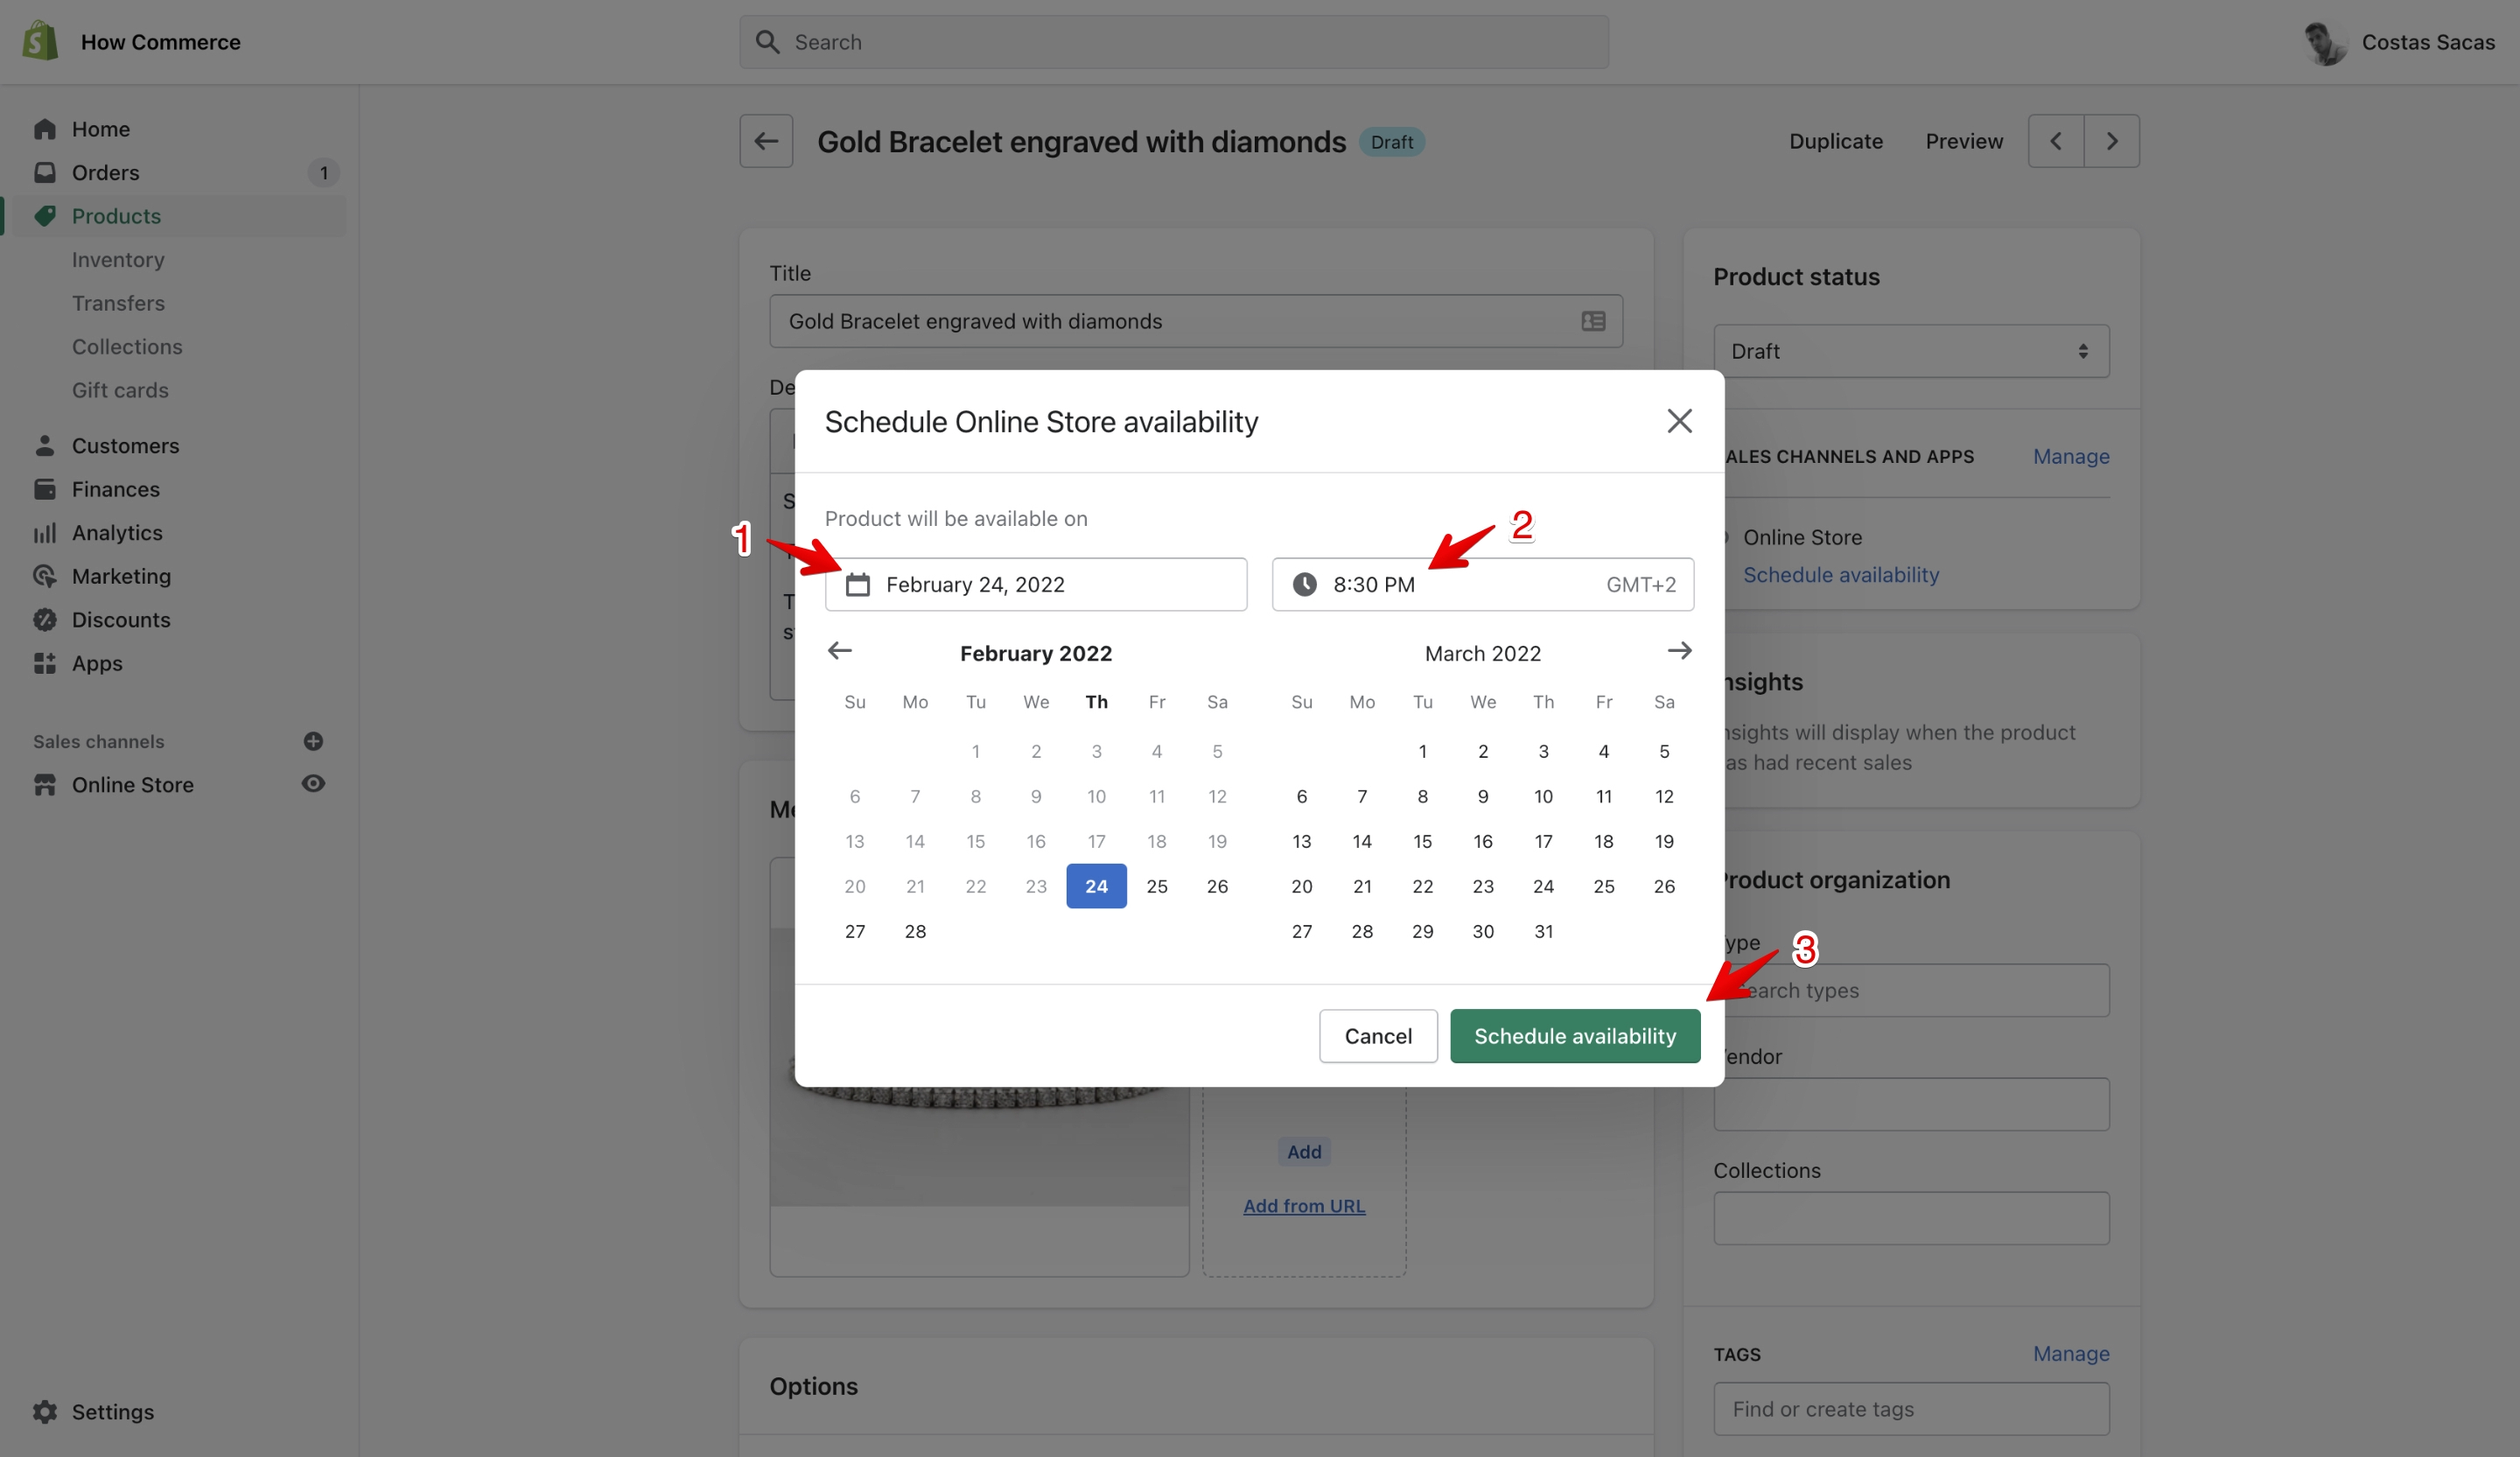2520x1457 pixels.
Task: Click the Preview button
Action: tap(1964, 141)
